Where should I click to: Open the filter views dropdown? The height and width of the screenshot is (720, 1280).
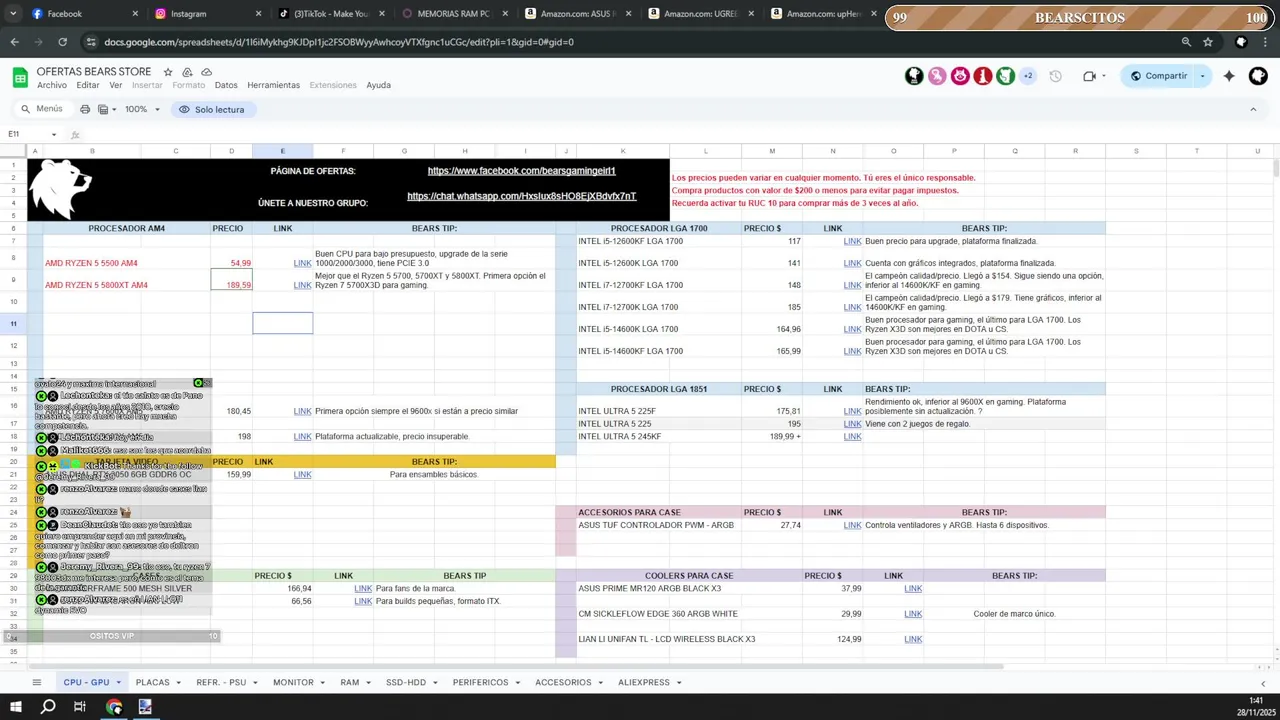click(106, 109)
